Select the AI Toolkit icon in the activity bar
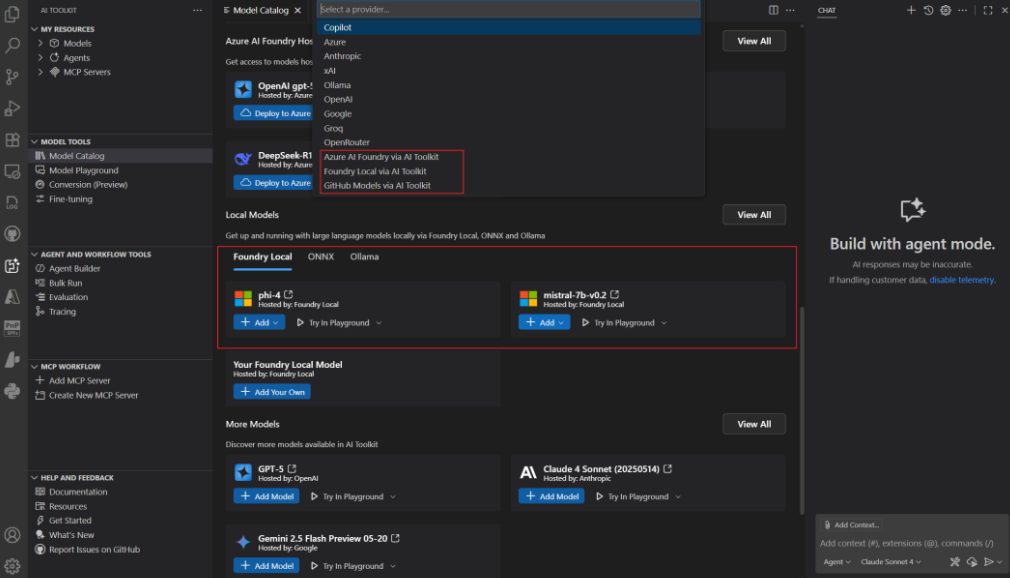 point(13,266)
